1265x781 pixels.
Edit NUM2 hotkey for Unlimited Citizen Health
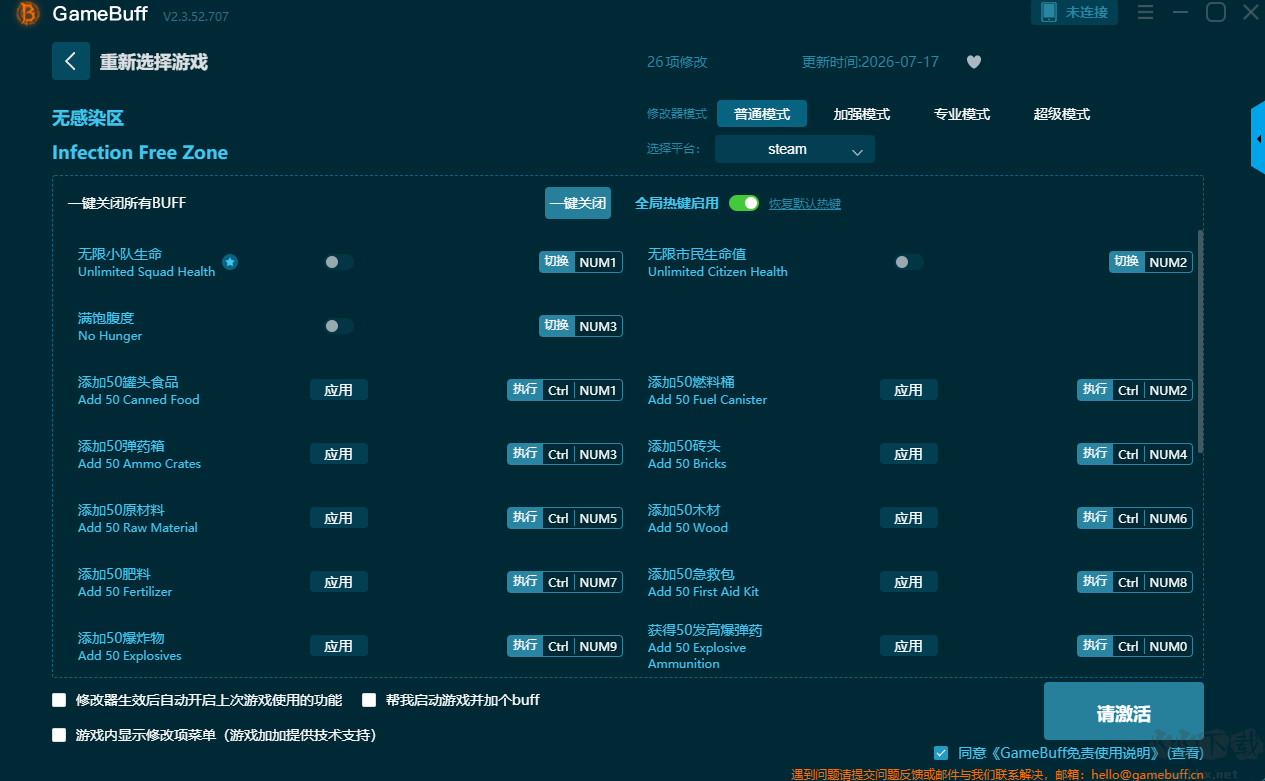tap(1151, 262)
